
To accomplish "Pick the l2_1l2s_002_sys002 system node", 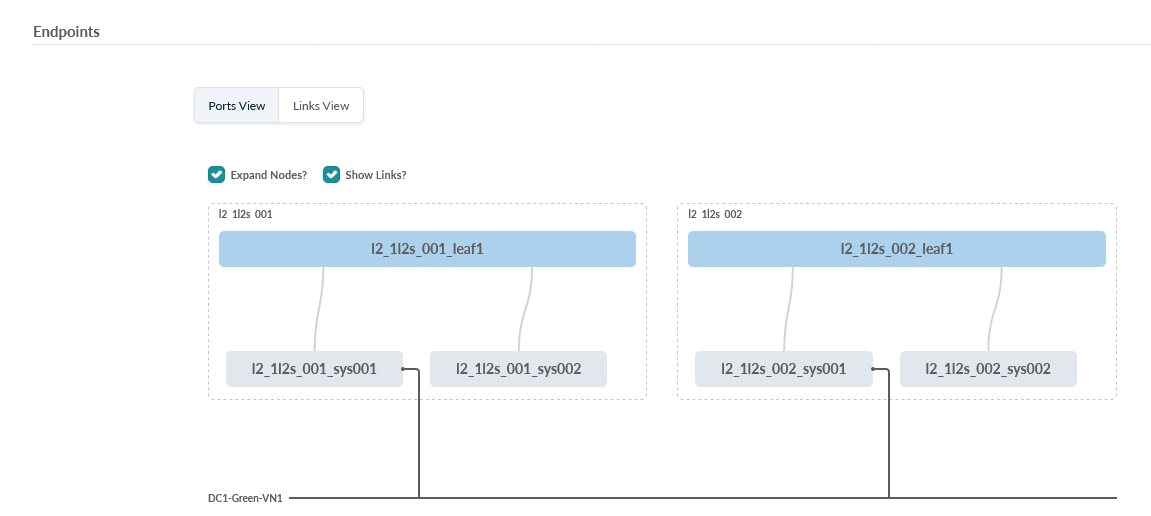I will click(x=988, y=369).
